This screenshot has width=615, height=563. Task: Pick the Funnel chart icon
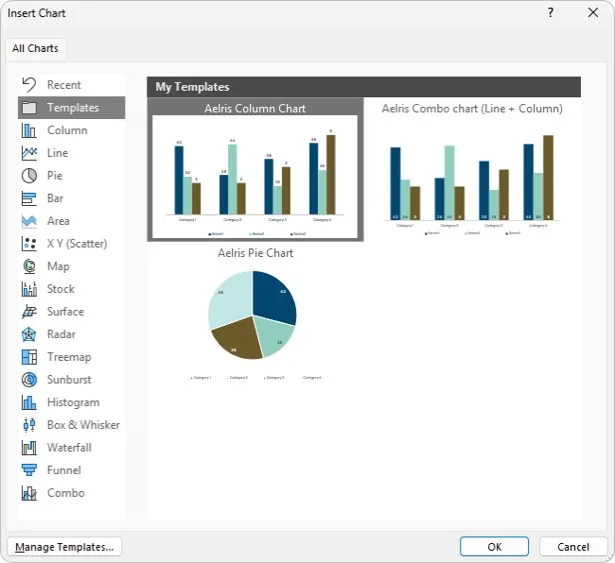[29, 470]
